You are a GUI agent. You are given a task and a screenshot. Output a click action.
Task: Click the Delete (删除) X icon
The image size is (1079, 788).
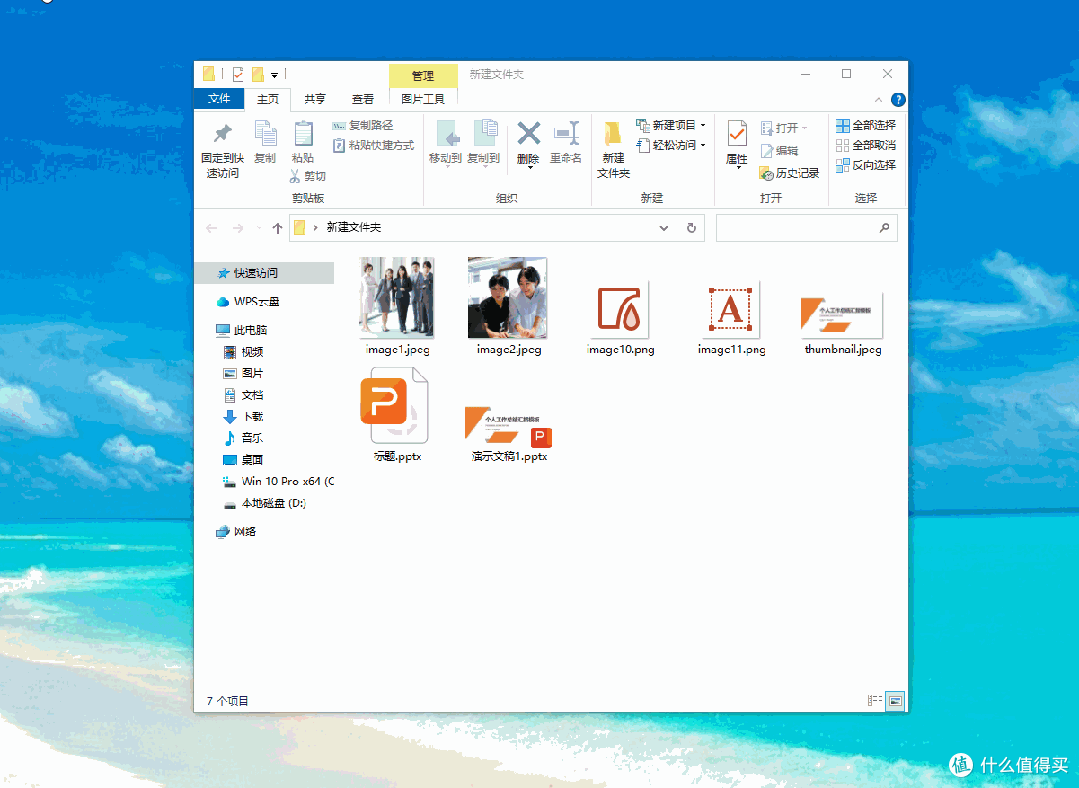click(x=528, y=134)
